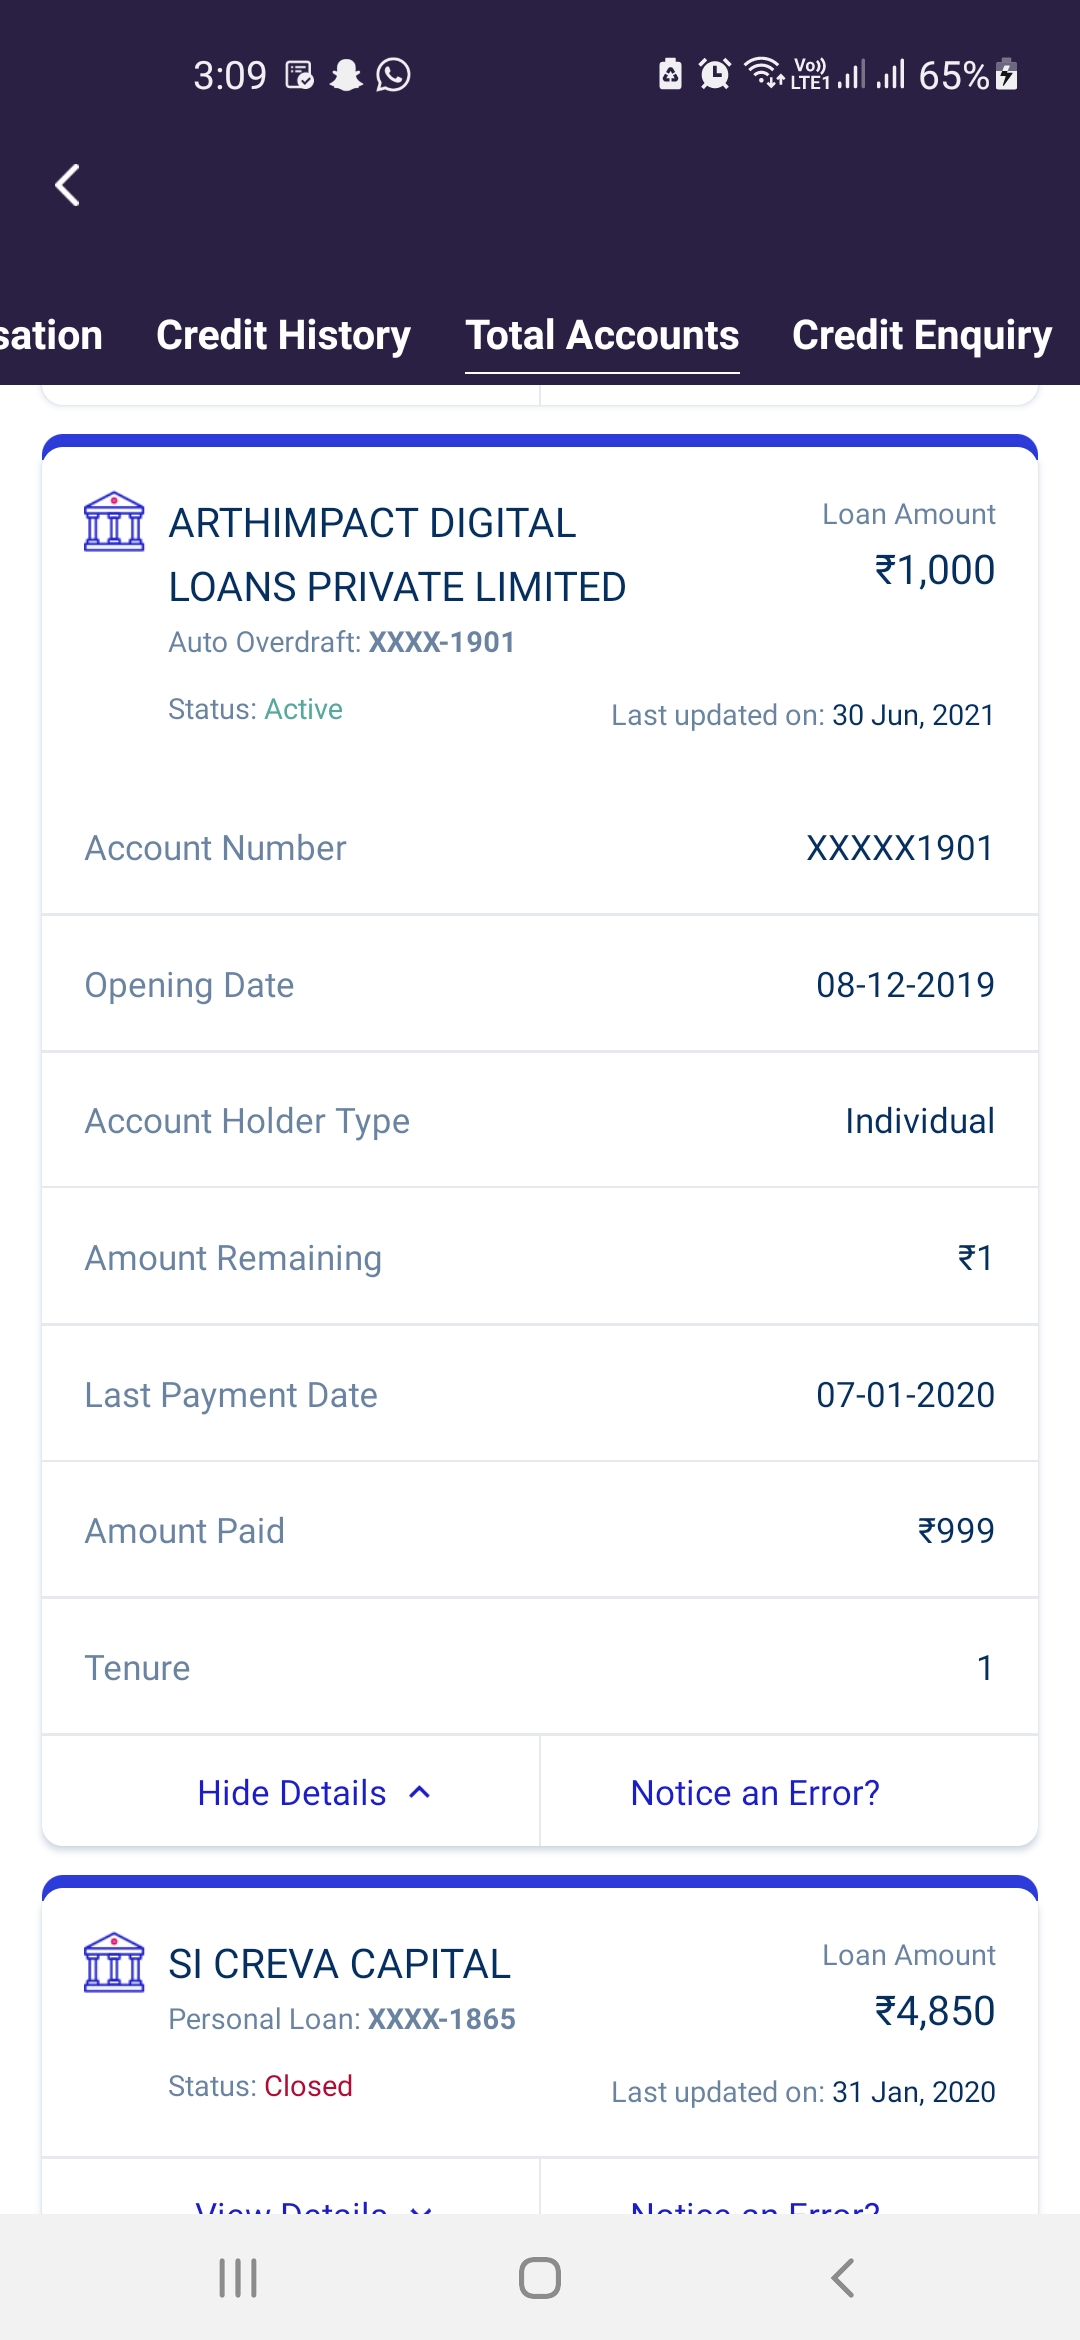Switch to the Credit History tab
The image size is (1080, 2340).
click(x=283, y=335)
